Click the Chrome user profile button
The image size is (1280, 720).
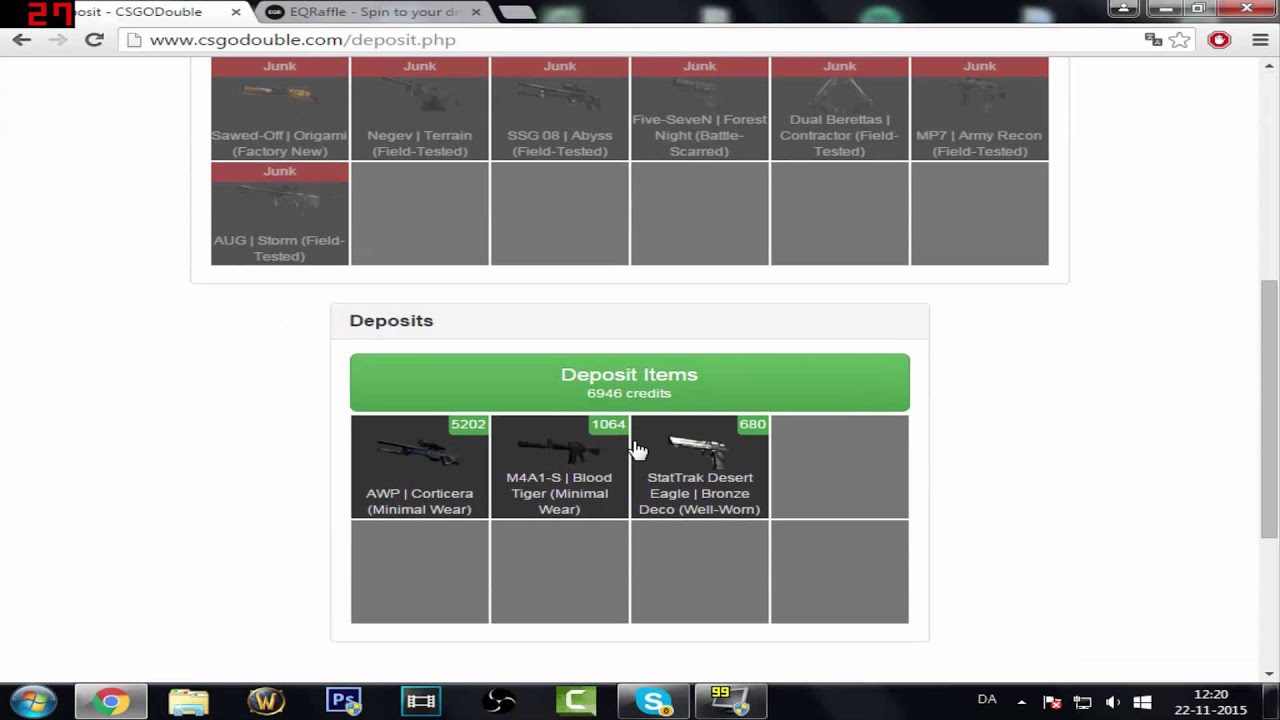(1124, 8)
